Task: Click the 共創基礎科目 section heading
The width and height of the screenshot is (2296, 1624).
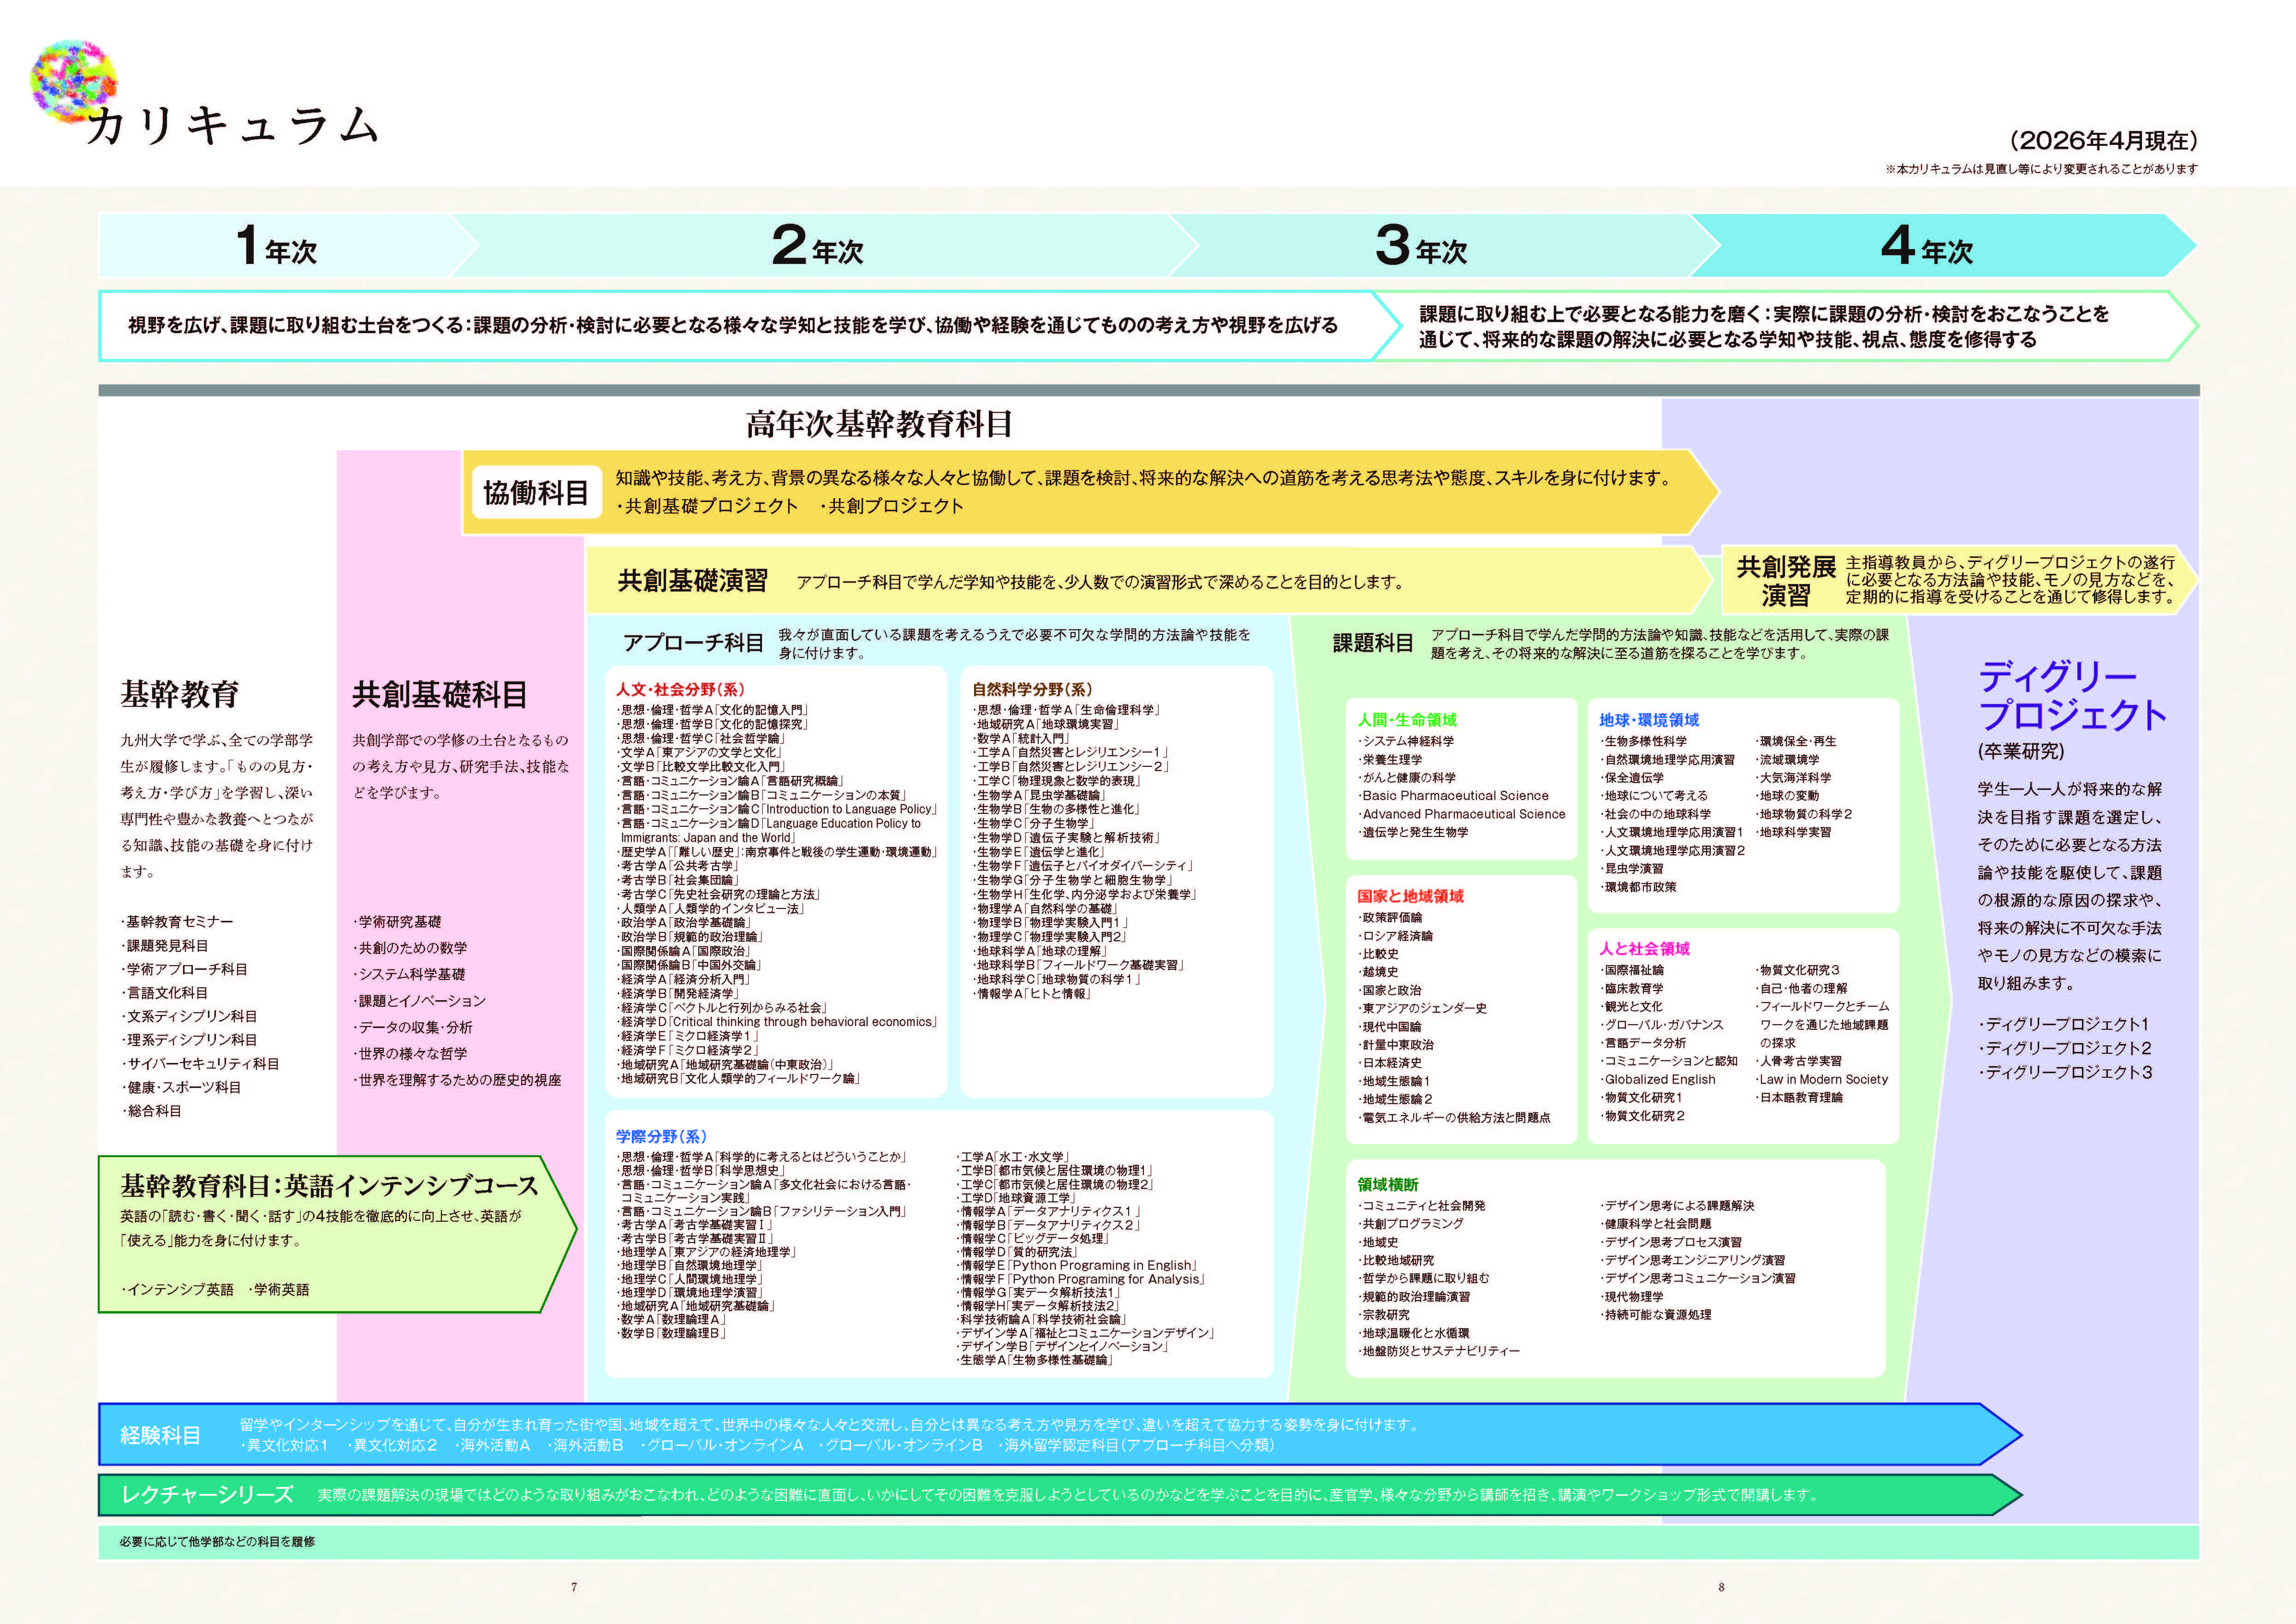Action: (x=439, y=694)
